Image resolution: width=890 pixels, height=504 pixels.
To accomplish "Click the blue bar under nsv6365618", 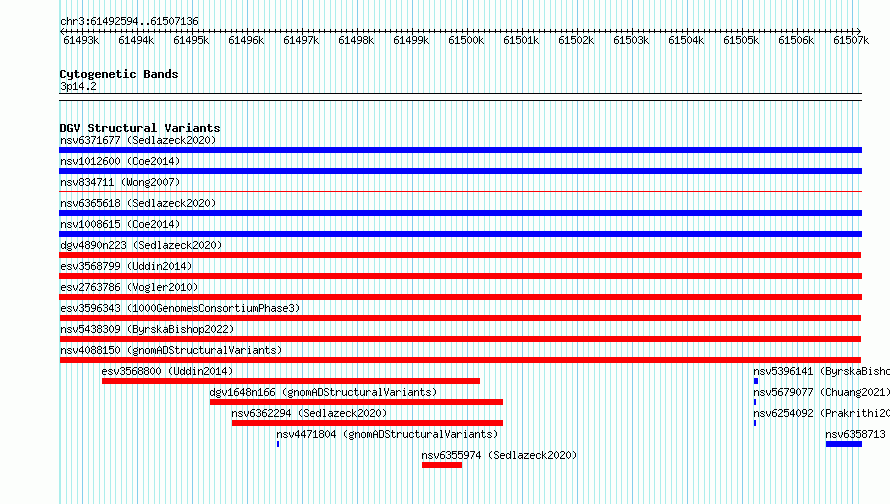I will [x=460, y=213].
